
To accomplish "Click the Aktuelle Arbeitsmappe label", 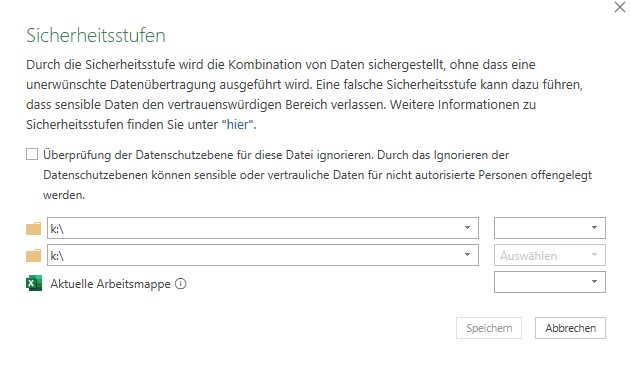I will coord(110,284).
